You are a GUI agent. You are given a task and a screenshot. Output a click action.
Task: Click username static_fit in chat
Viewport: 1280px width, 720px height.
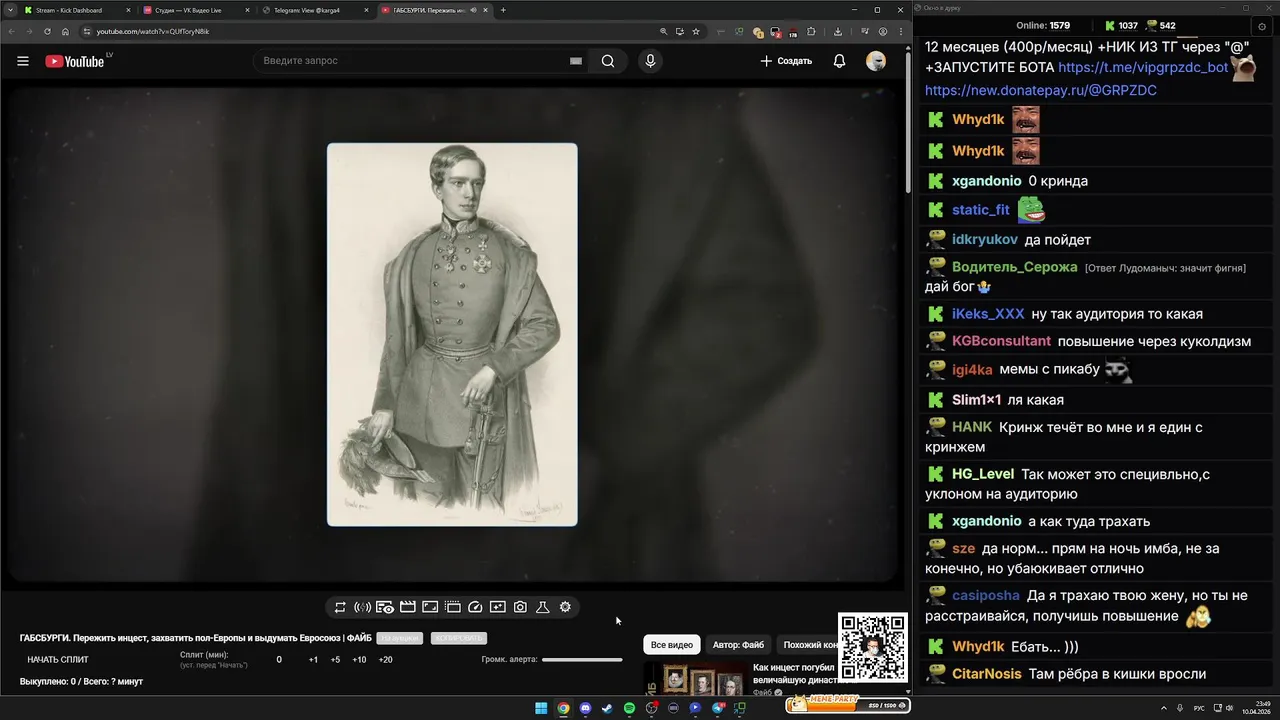[981, 210]
